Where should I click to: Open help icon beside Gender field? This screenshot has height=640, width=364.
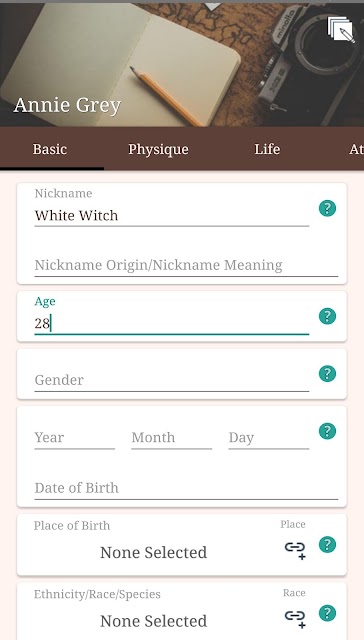327,374
